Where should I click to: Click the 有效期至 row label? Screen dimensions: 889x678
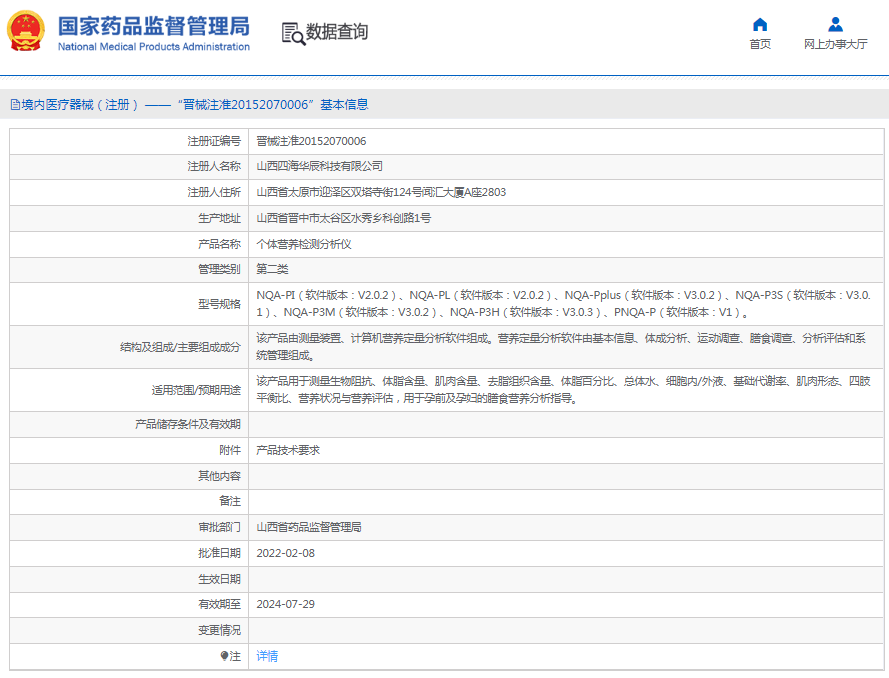219,604
